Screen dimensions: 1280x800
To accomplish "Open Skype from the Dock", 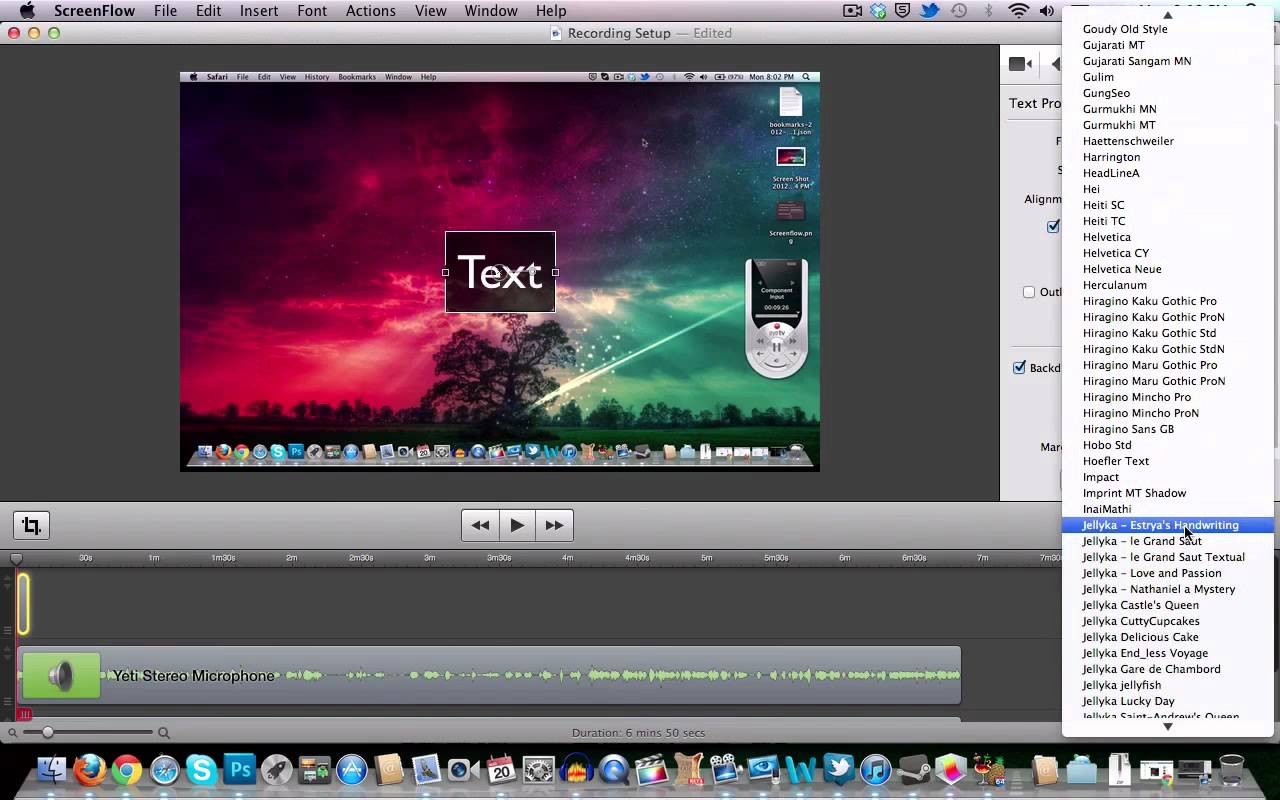I will 201,770.
